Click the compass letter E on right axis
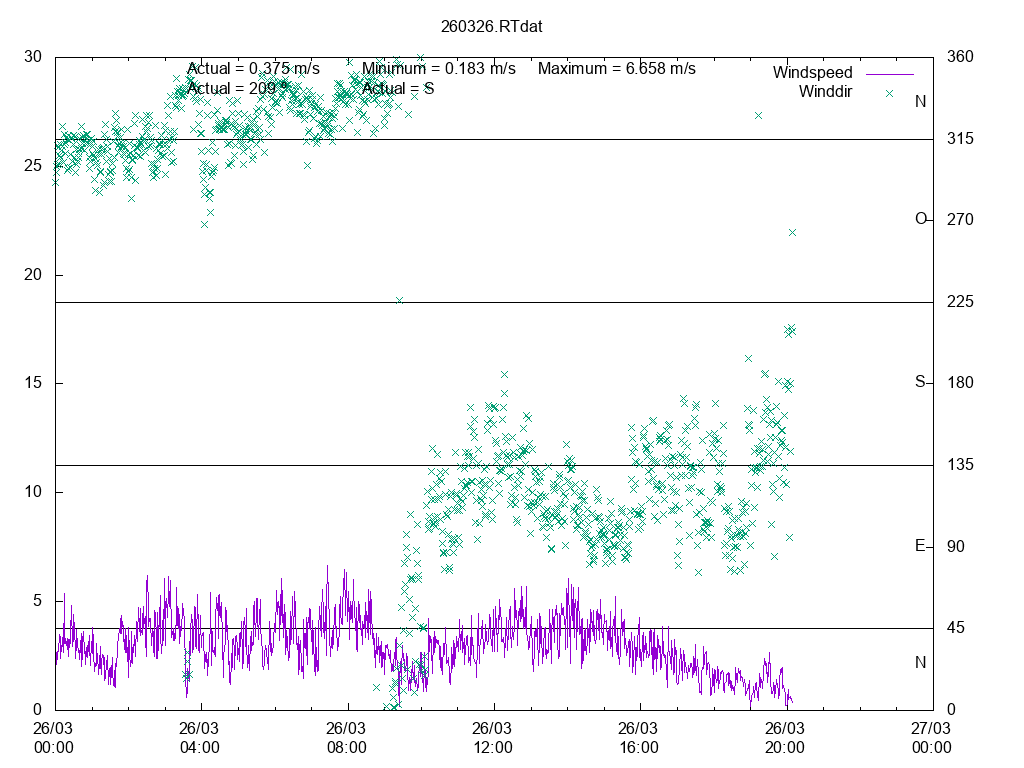 pyautogui.click(x=920, y=546)
